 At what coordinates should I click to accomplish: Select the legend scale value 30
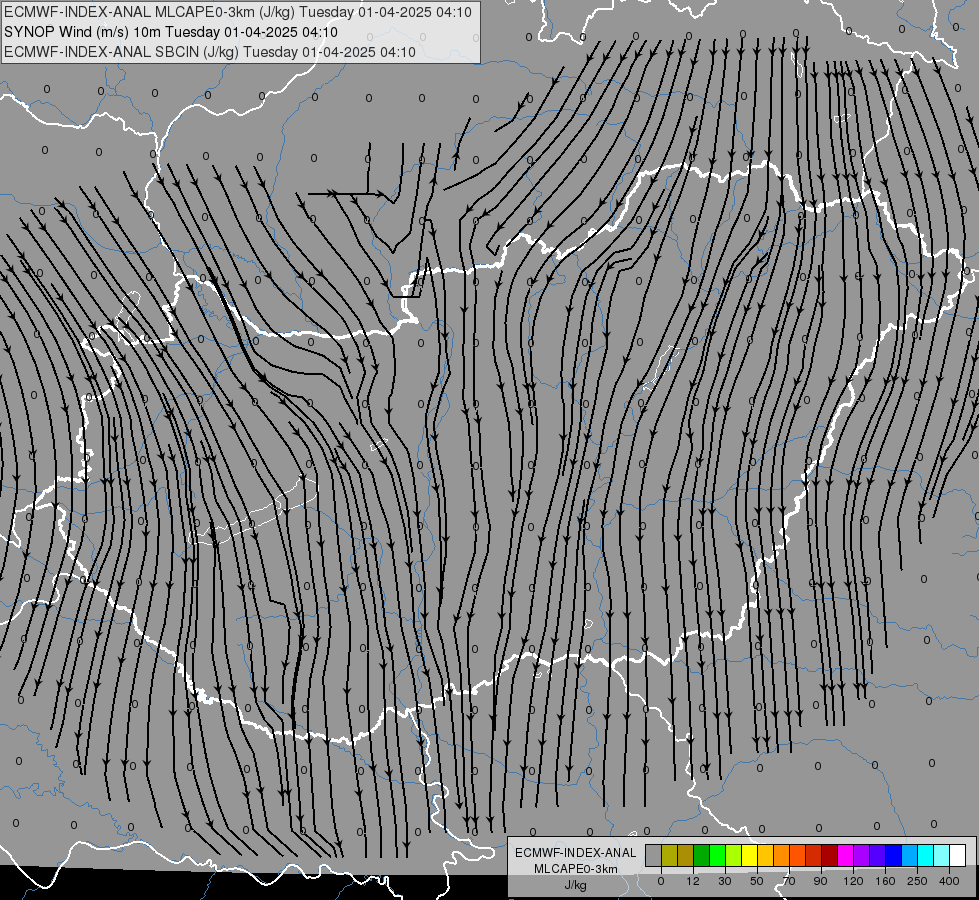(725, 881)
